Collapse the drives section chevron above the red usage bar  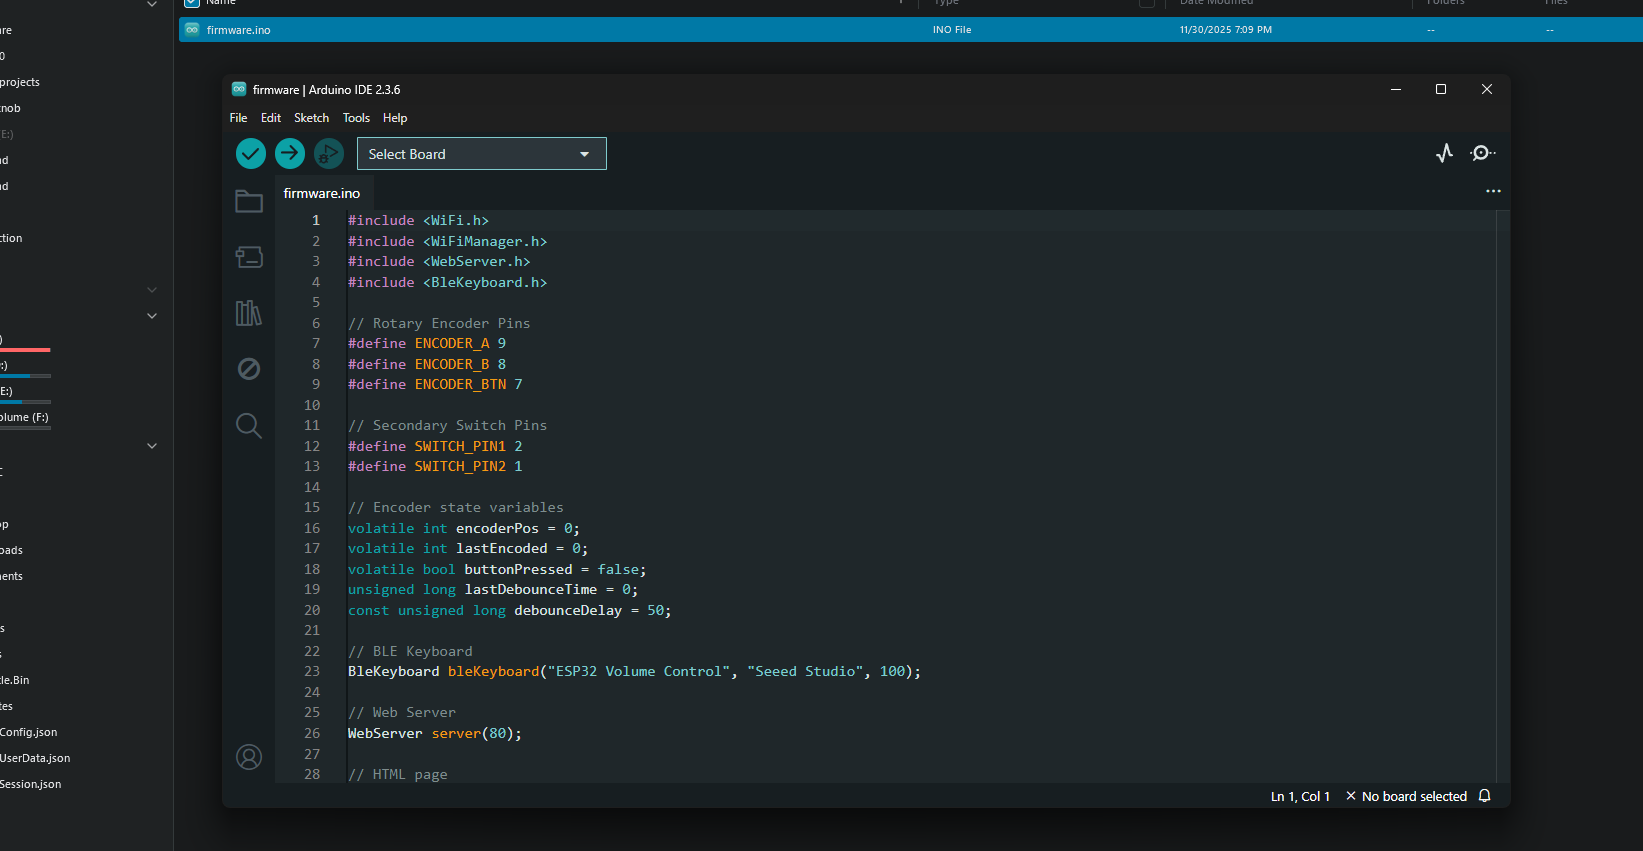click(152, 316)
